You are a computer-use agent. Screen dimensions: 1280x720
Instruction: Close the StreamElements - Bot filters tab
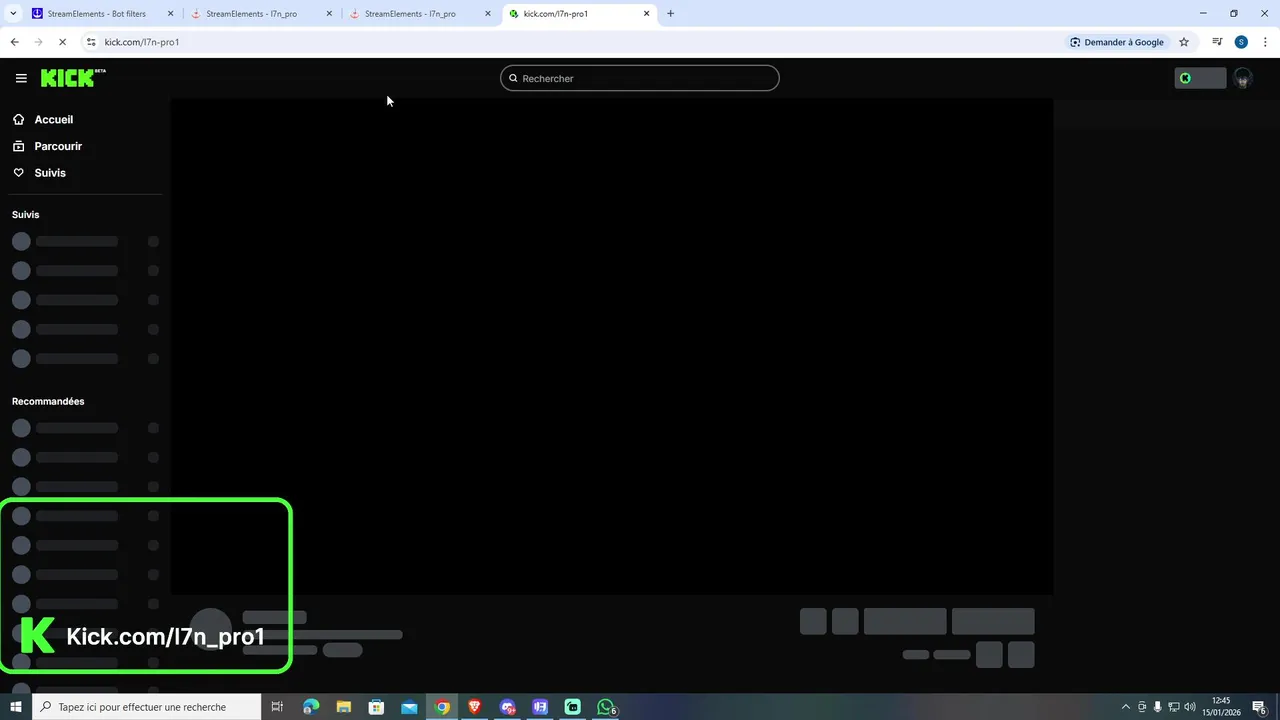[170, 14]
